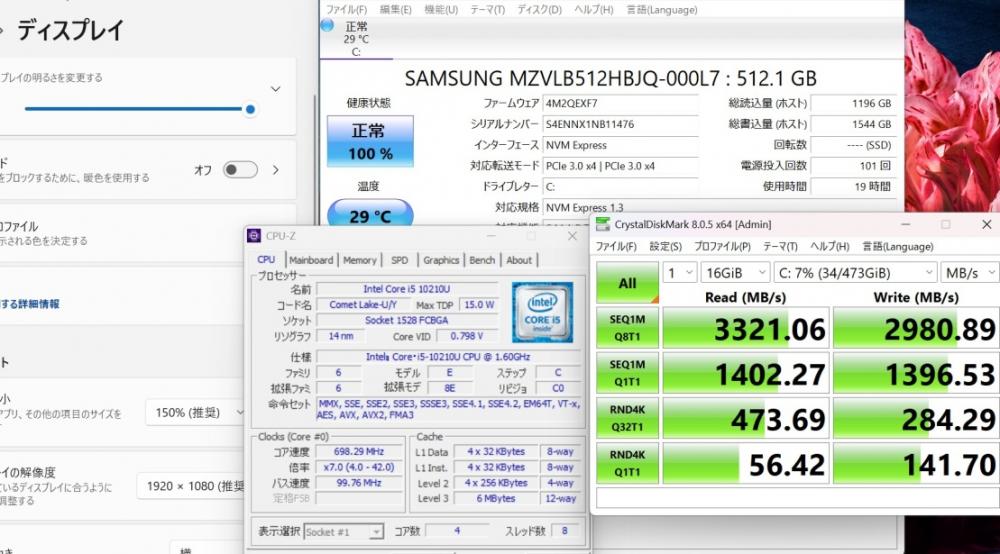Run the RND4K Q1T1 benchmark button
The image size is (1000, 554).
coord(628,463)
